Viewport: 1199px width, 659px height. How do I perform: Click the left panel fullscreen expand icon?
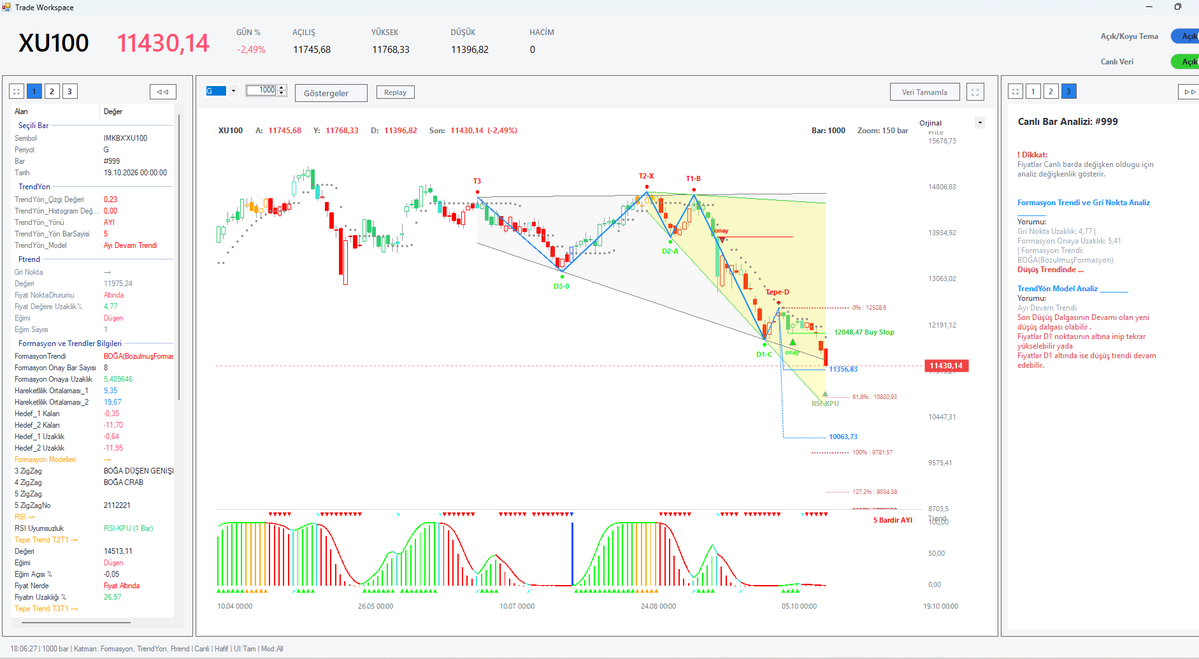tap(17, 92)
